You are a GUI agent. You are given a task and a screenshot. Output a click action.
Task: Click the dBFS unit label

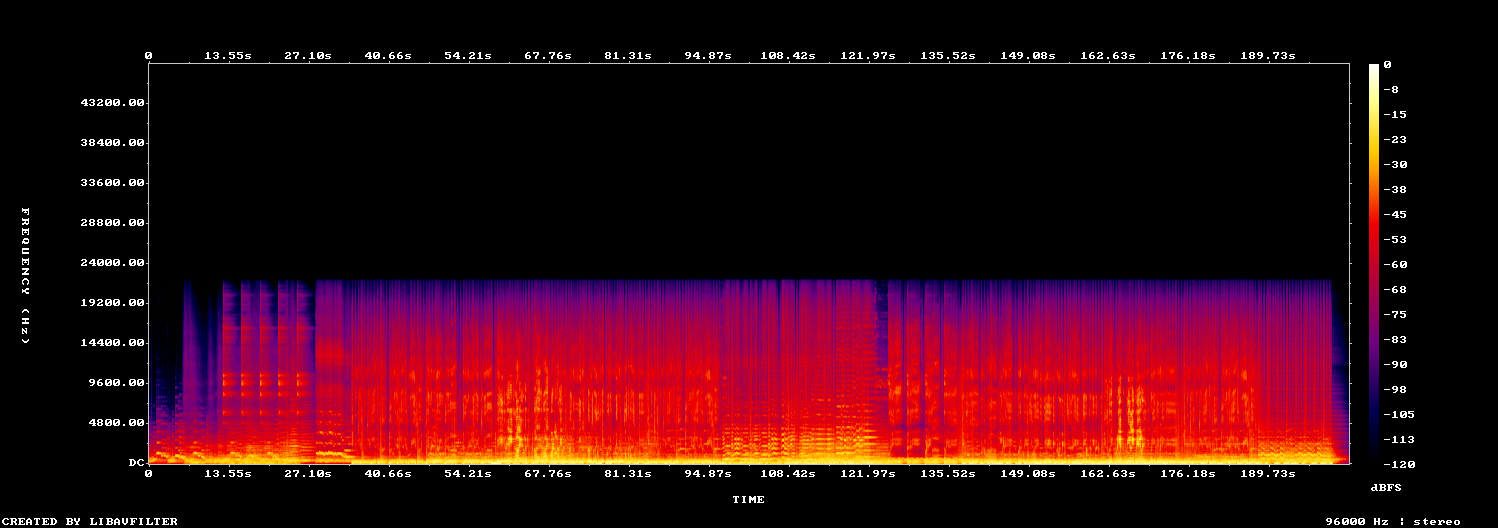1386,487
